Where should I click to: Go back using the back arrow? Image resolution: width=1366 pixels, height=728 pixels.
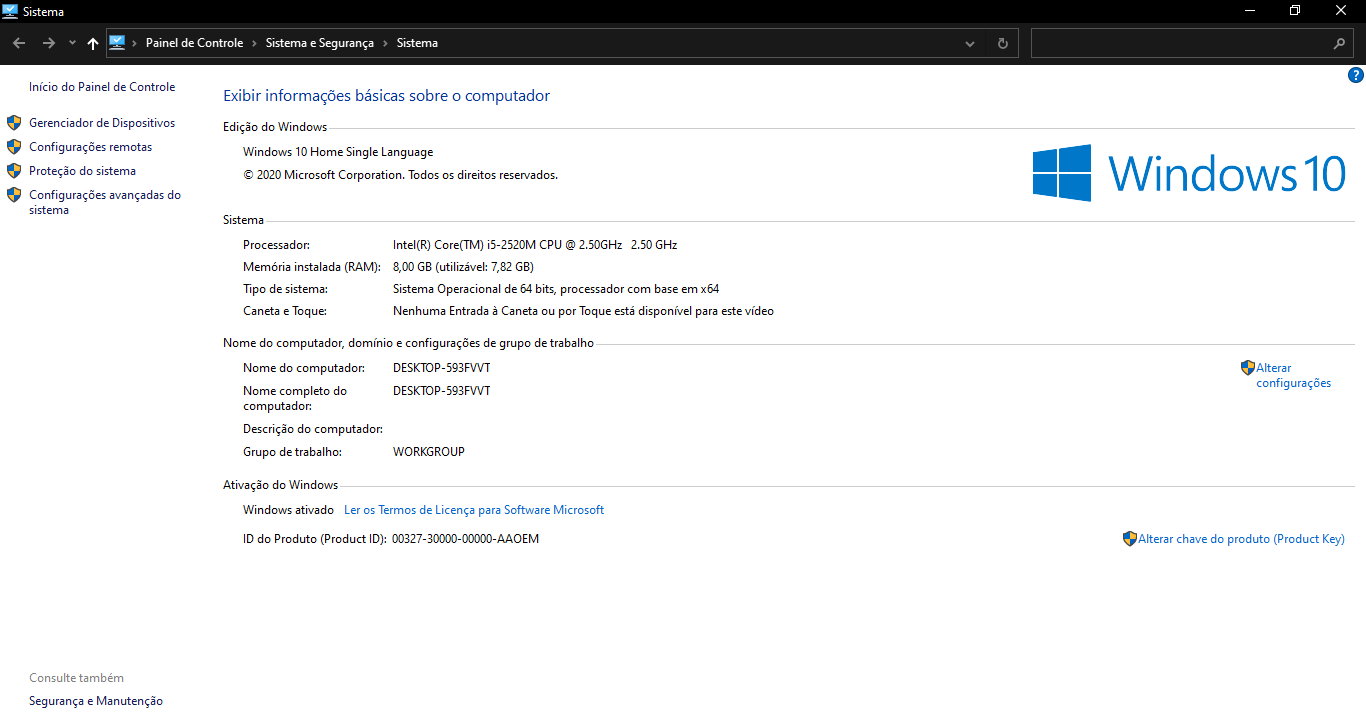pos(19,43)
